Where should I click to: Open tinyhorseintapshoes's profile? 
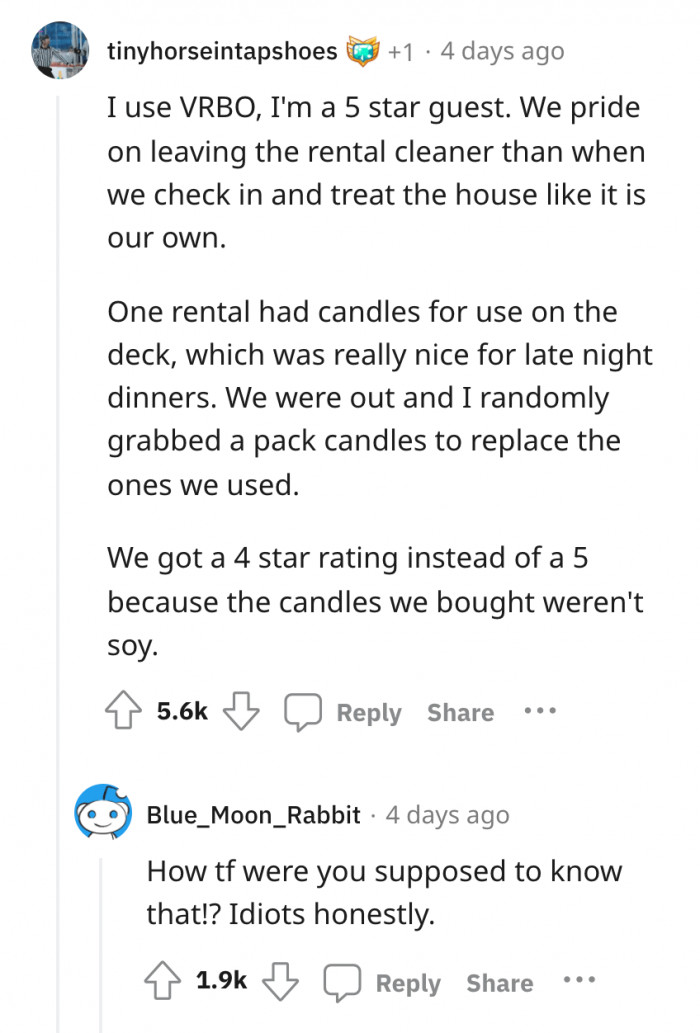point(222,50)
